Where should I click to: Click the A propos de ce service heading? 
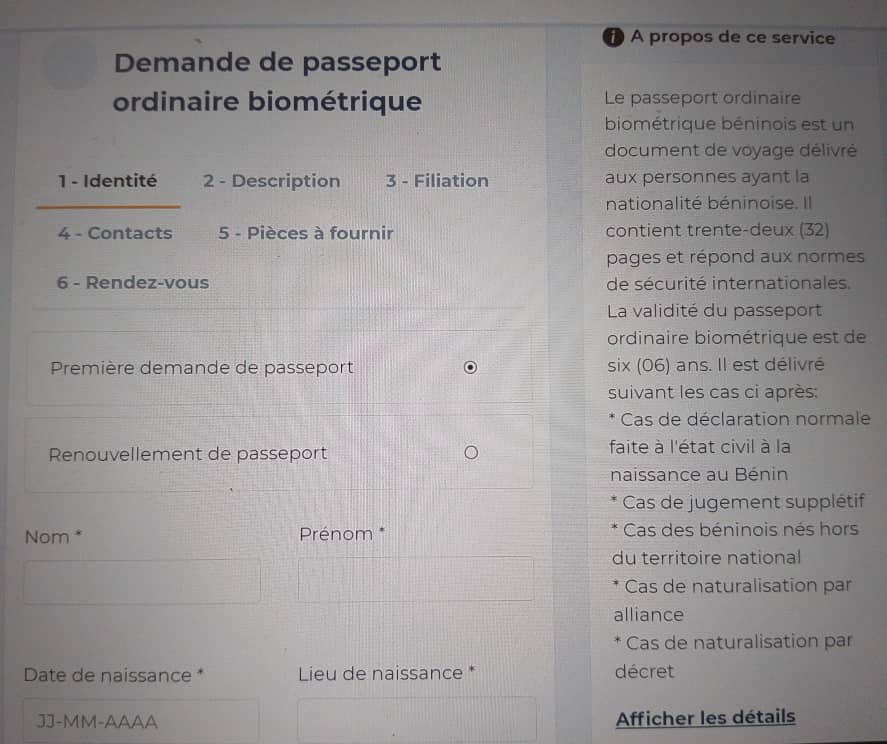coord(733,37)
